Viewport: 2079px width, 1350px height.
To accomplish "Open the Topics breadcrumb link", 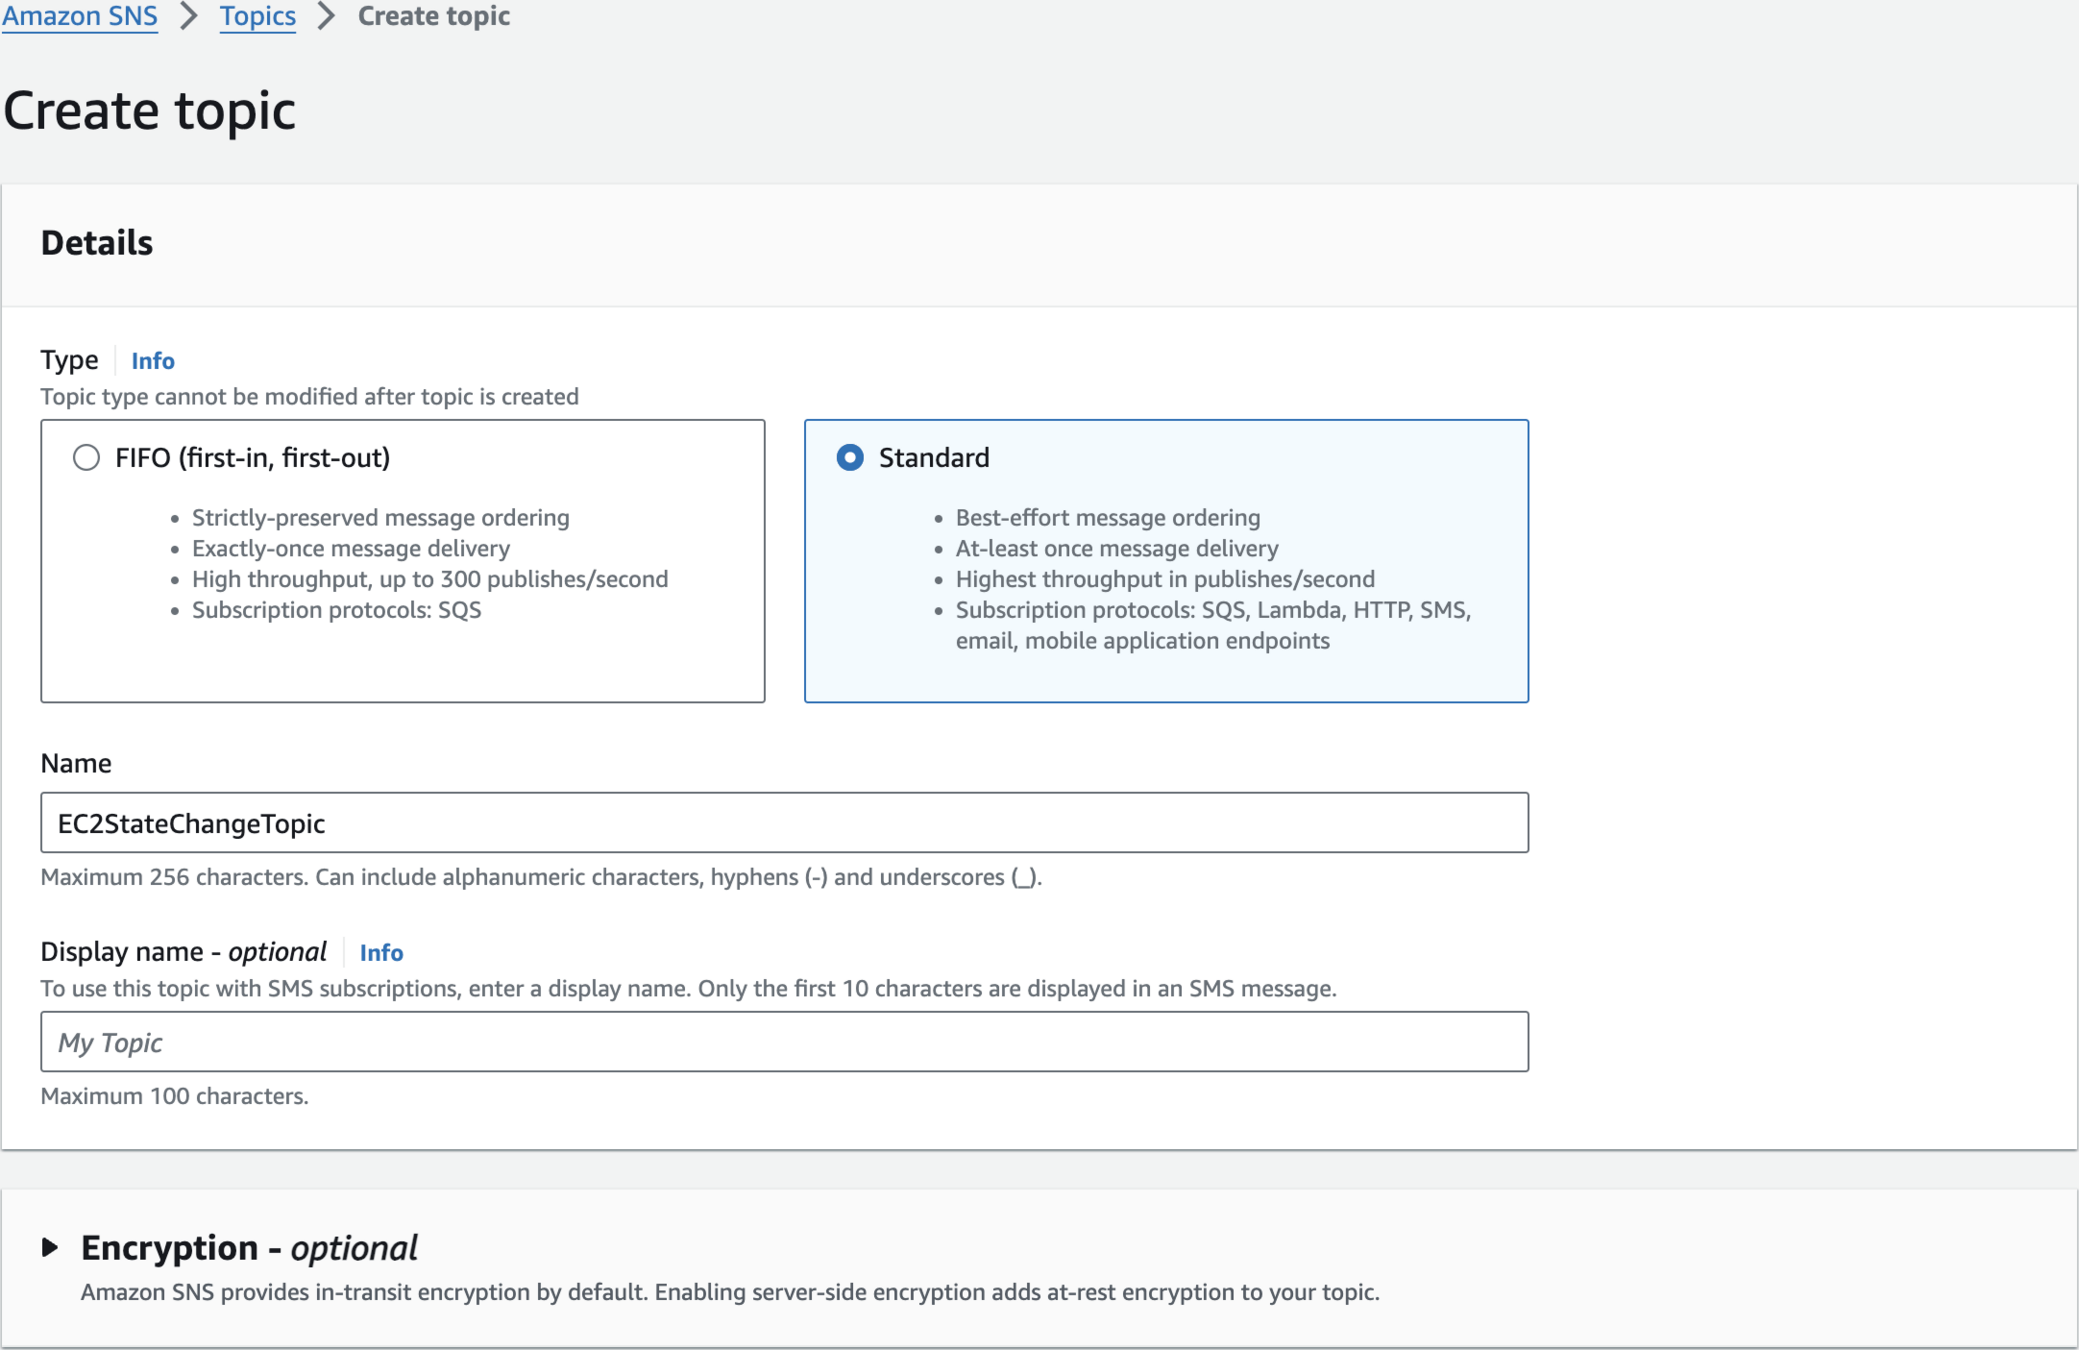I will point(257,16).
